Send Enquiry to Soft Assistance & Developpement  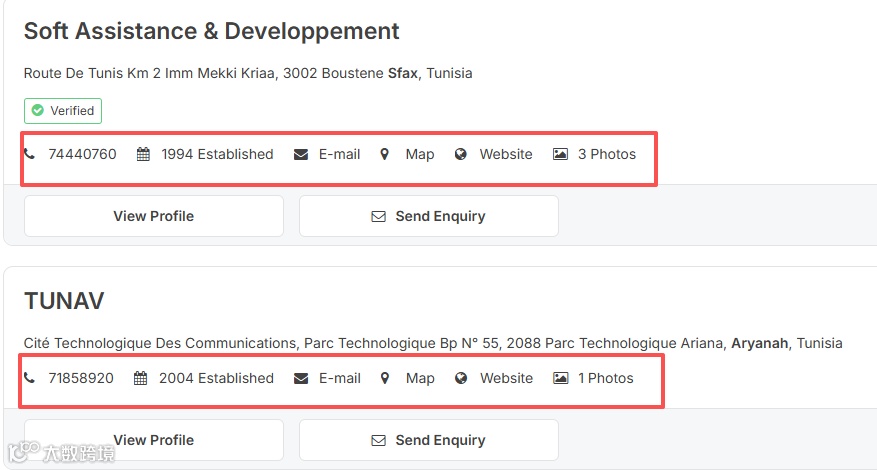[429, 216]
